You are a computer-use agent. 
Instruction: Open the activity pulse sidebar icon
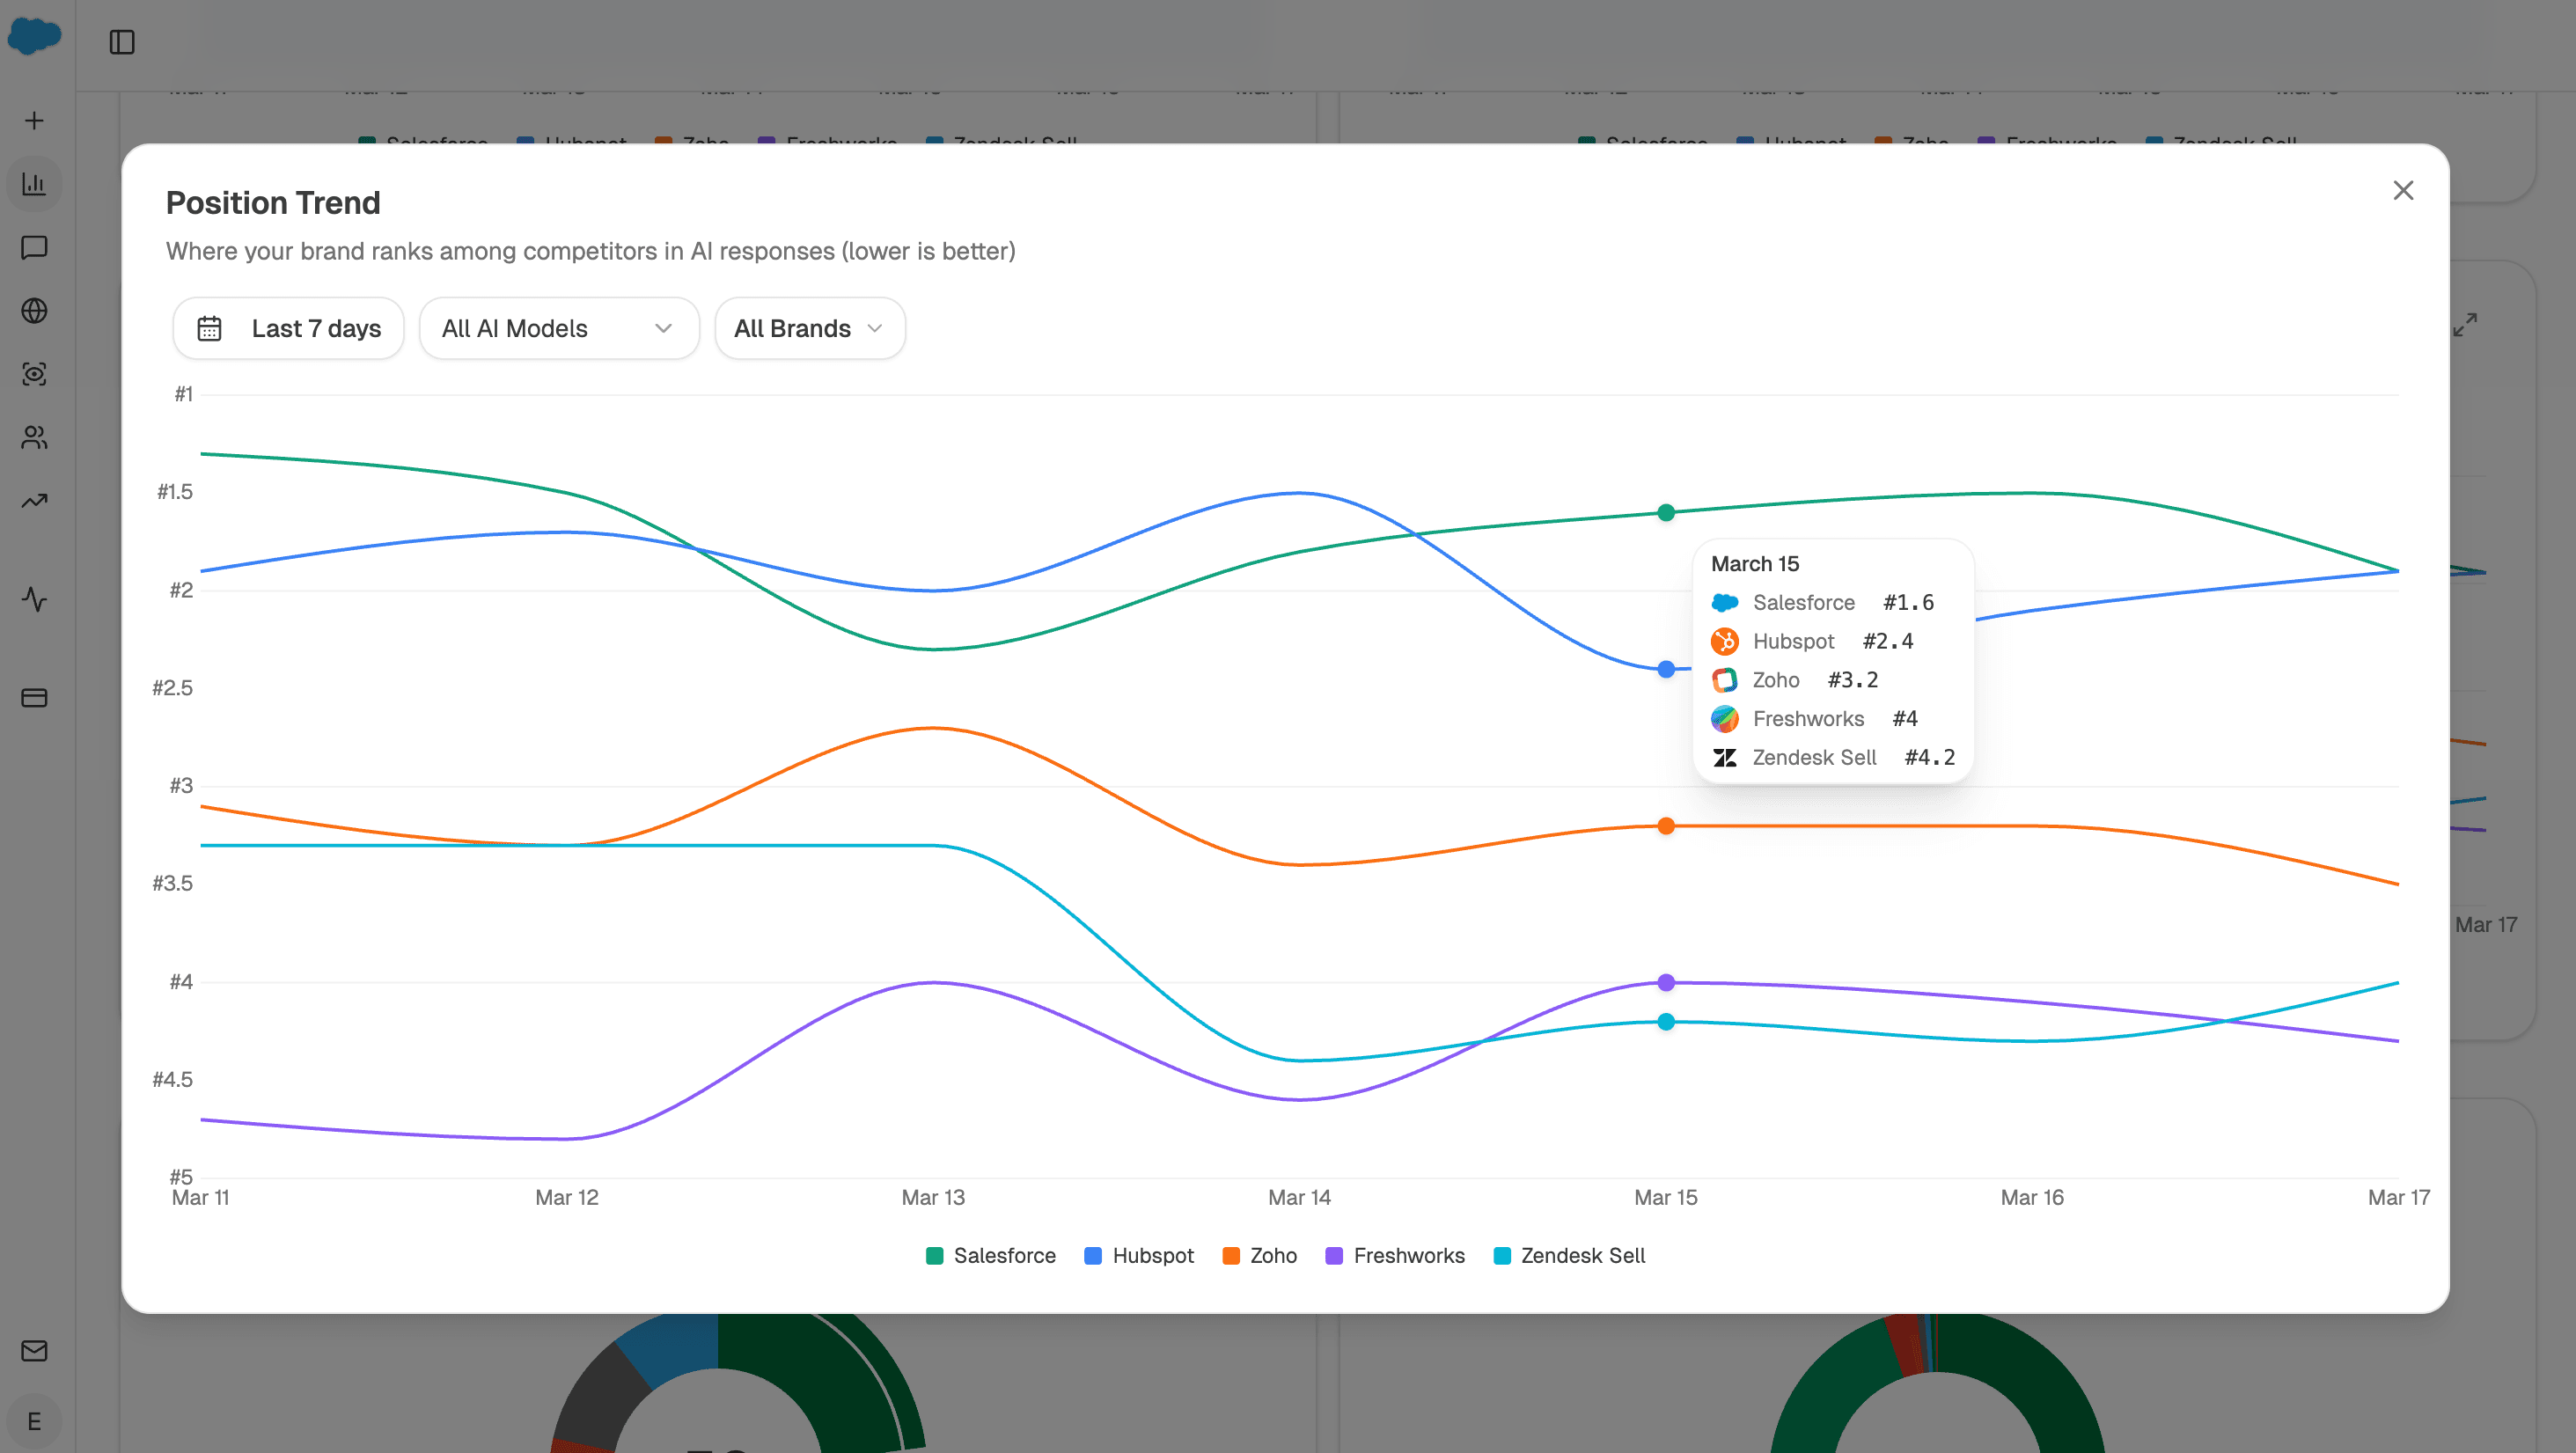point(34,599)
